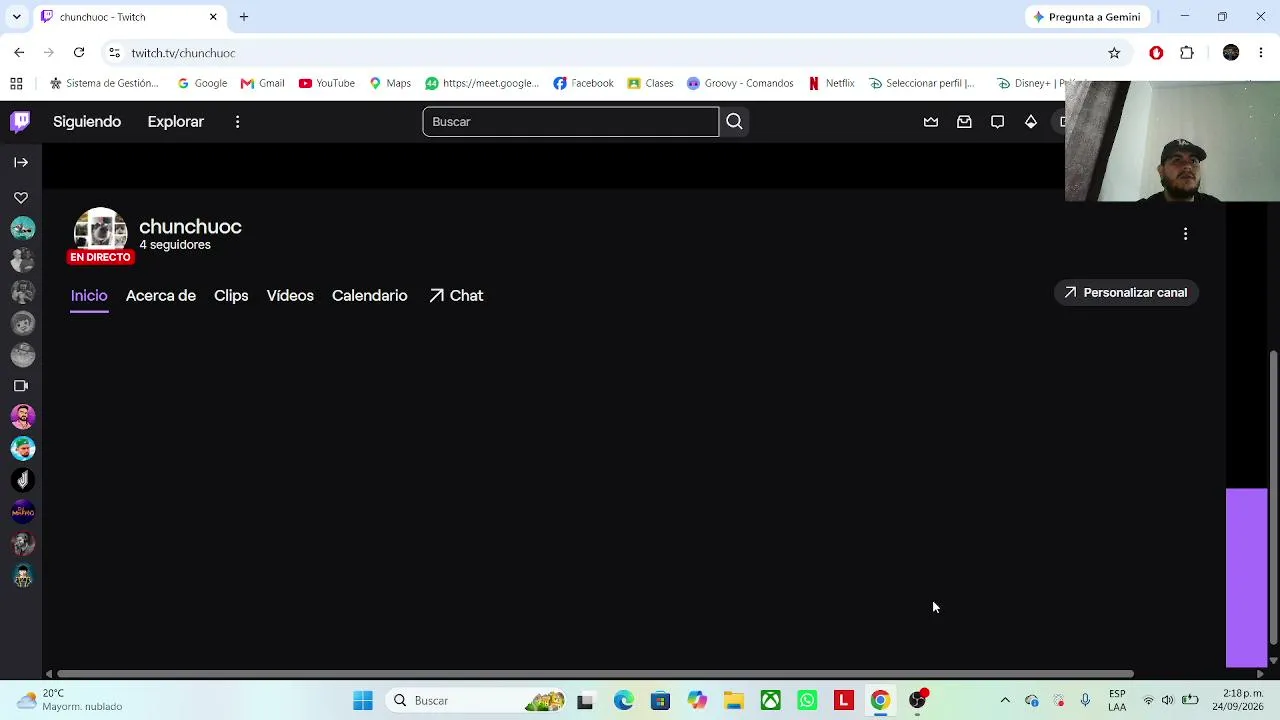
Task: Open the Chrome apps grid shortcut
Action: point(16,84)
